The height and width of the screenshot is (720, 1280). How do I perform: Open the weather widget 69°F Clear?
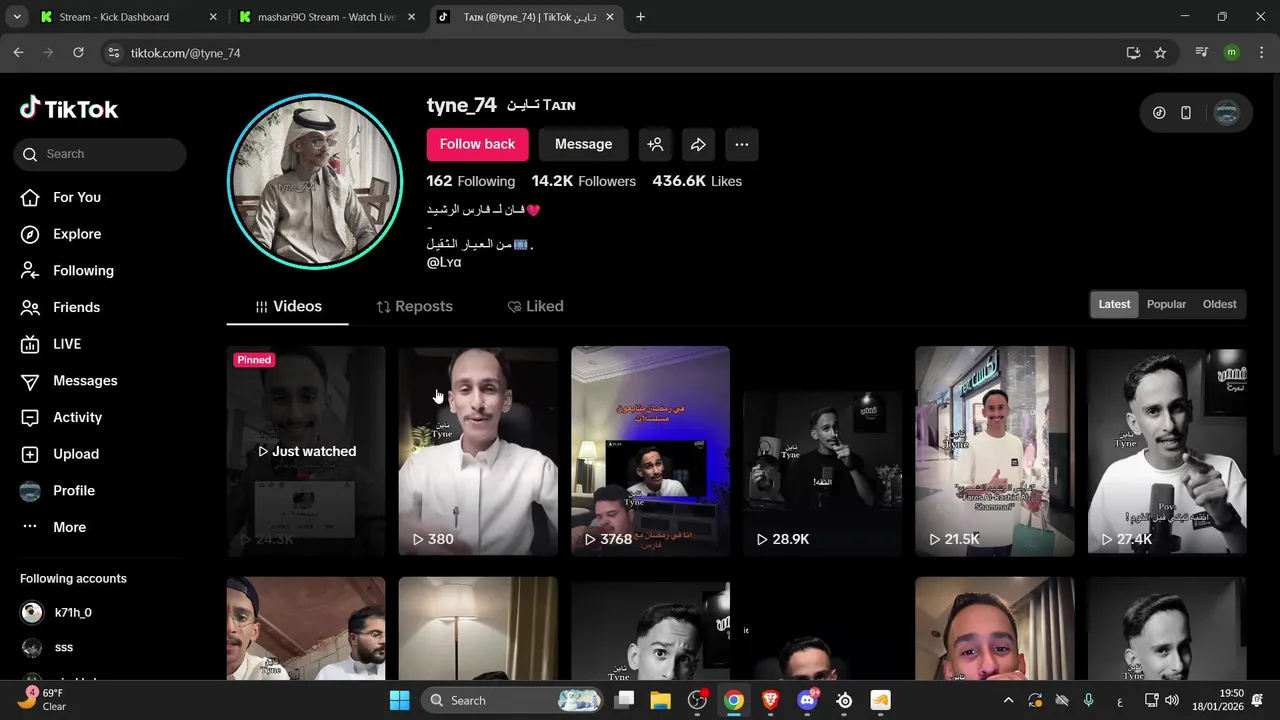pos(42,700)
